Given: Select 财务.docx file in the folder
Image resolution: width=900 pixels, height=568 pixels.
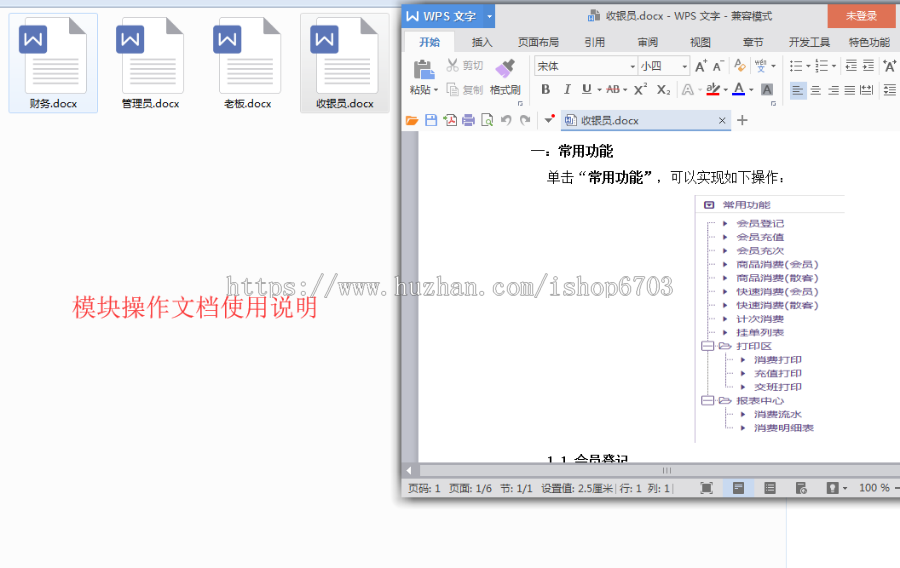Looking at the screenshot, I should click(53, 63).
